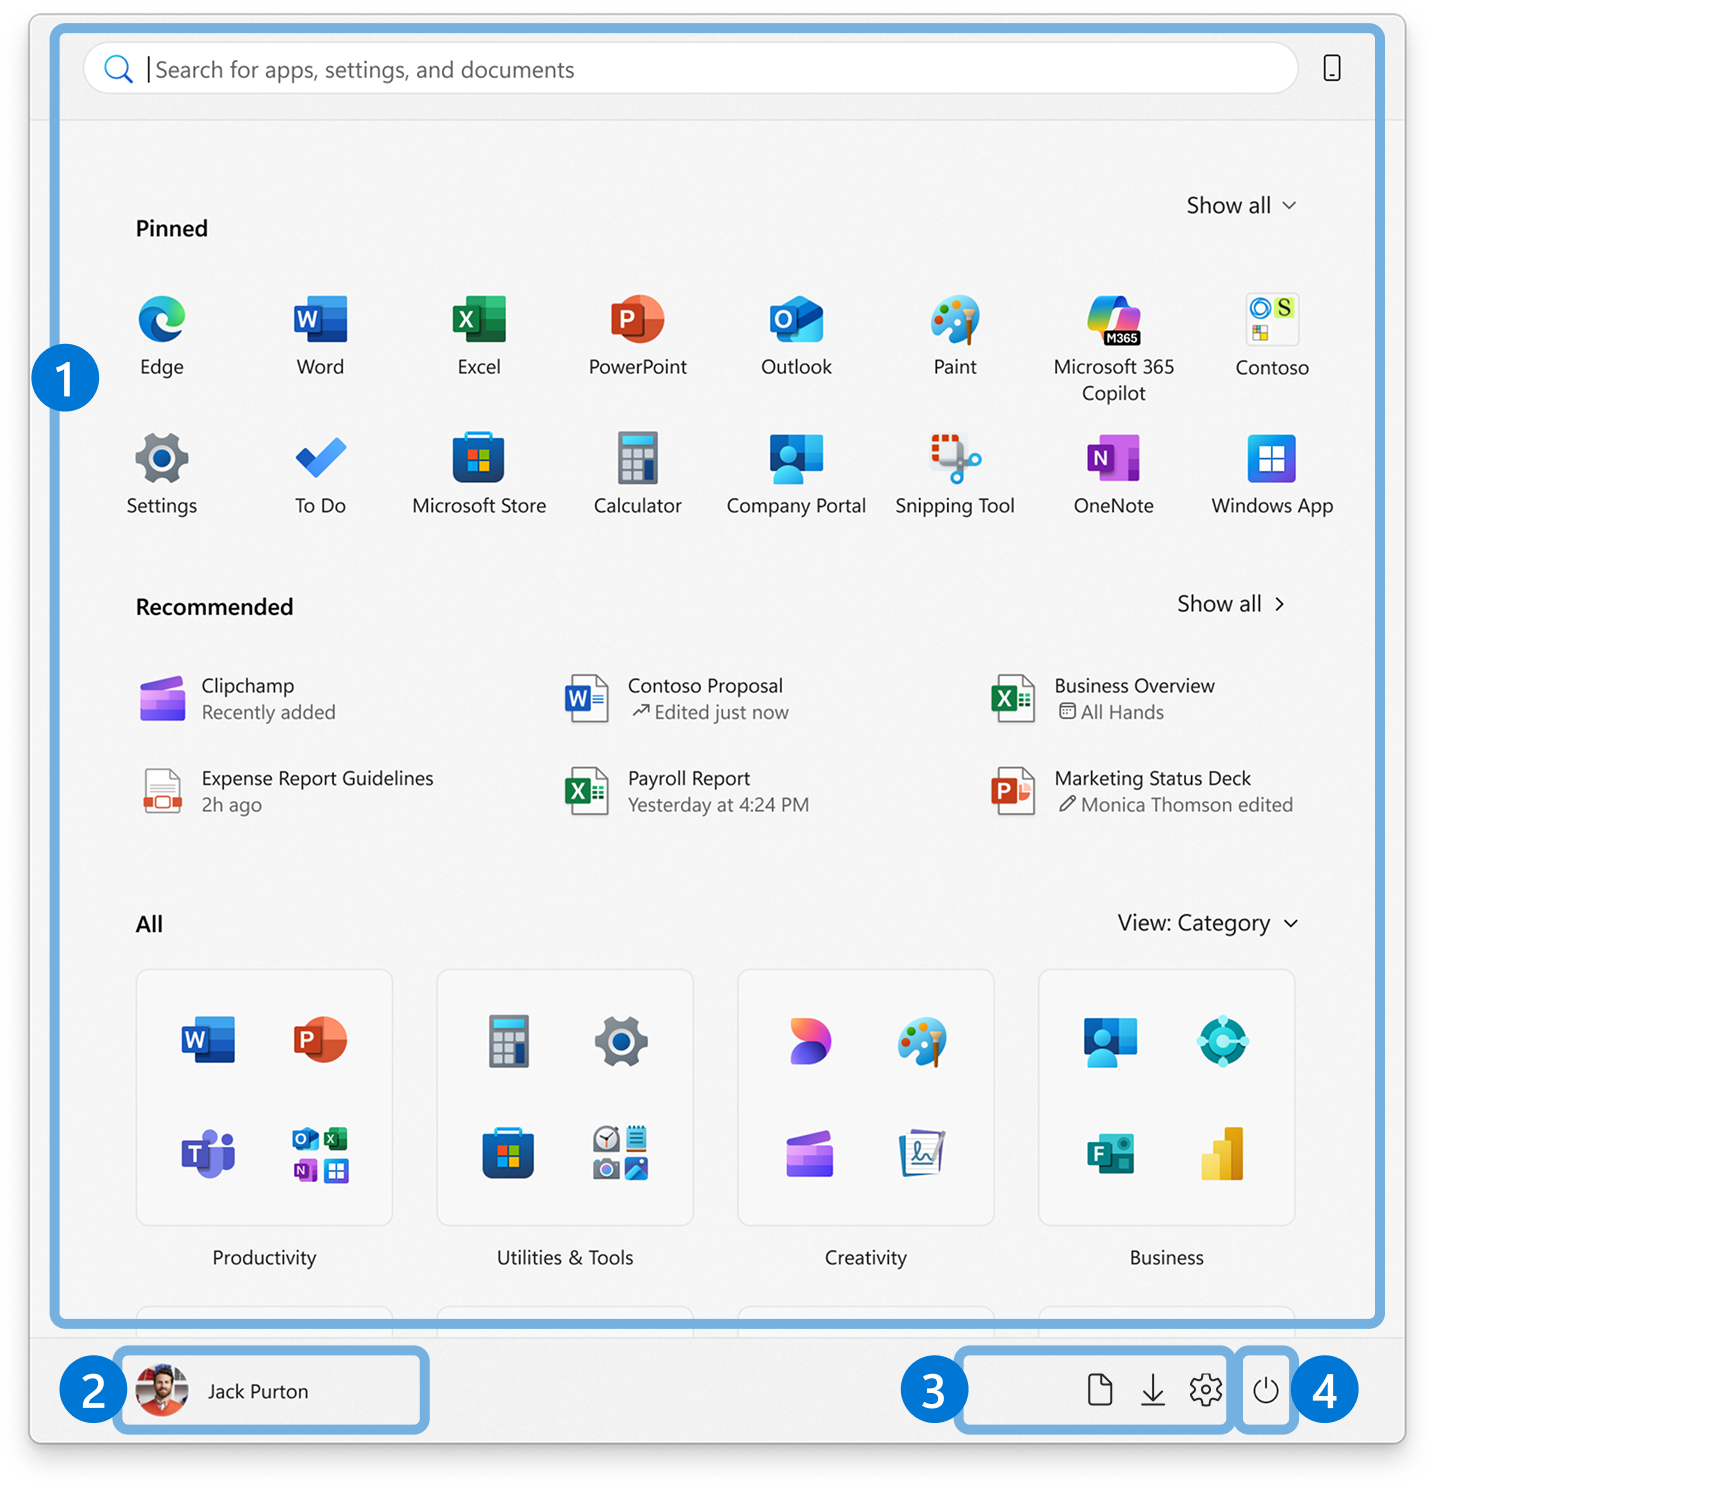
Task: Open recommended Clipchamp recently added
Action: [240, 699]
